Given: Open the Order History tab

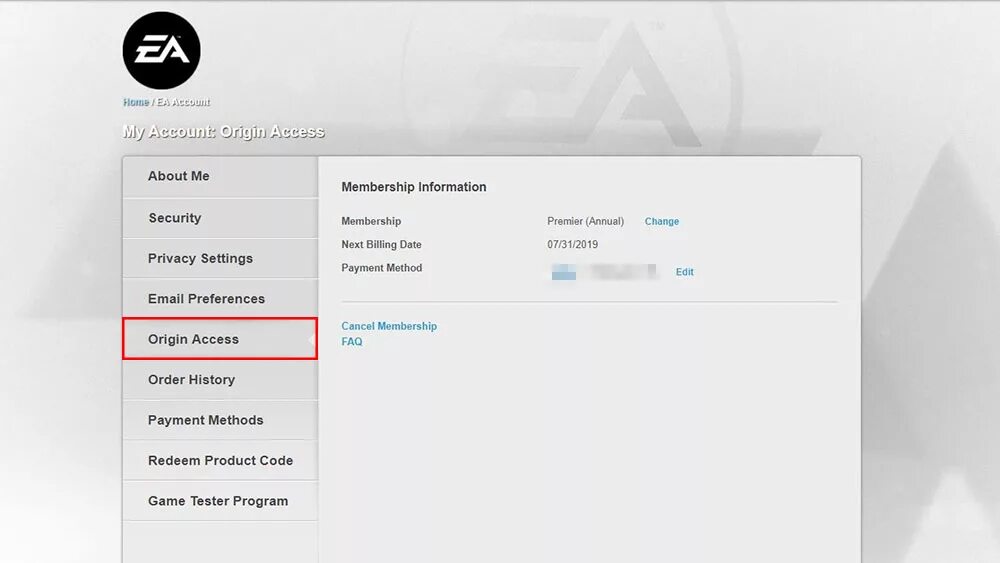Looking at the screenshot, I should tap(220, 380).
